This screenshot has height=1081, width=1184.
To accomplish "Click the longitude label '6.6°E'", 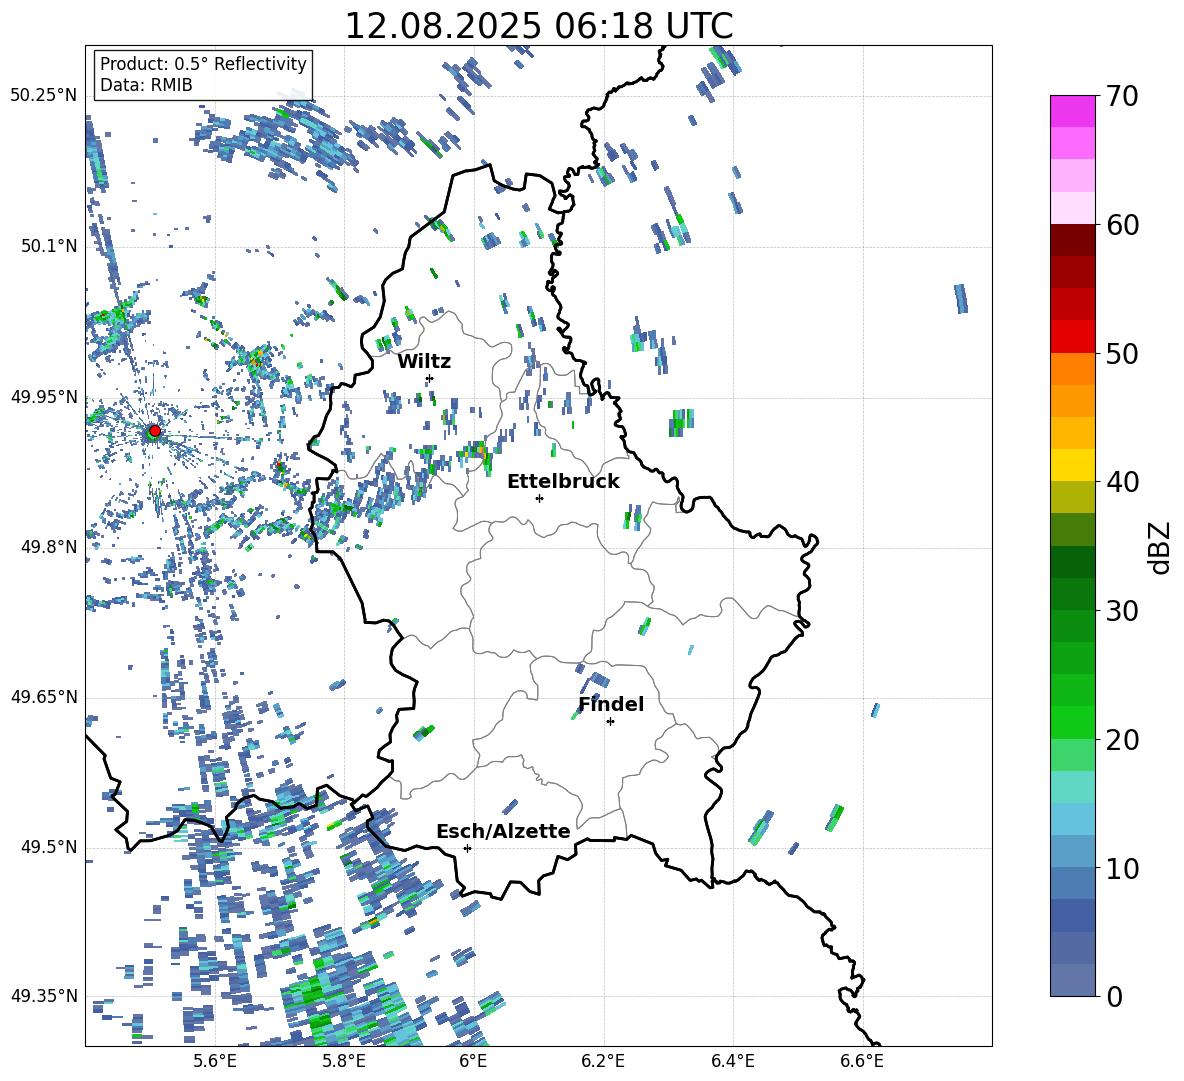I will [x=862, y=1061].
